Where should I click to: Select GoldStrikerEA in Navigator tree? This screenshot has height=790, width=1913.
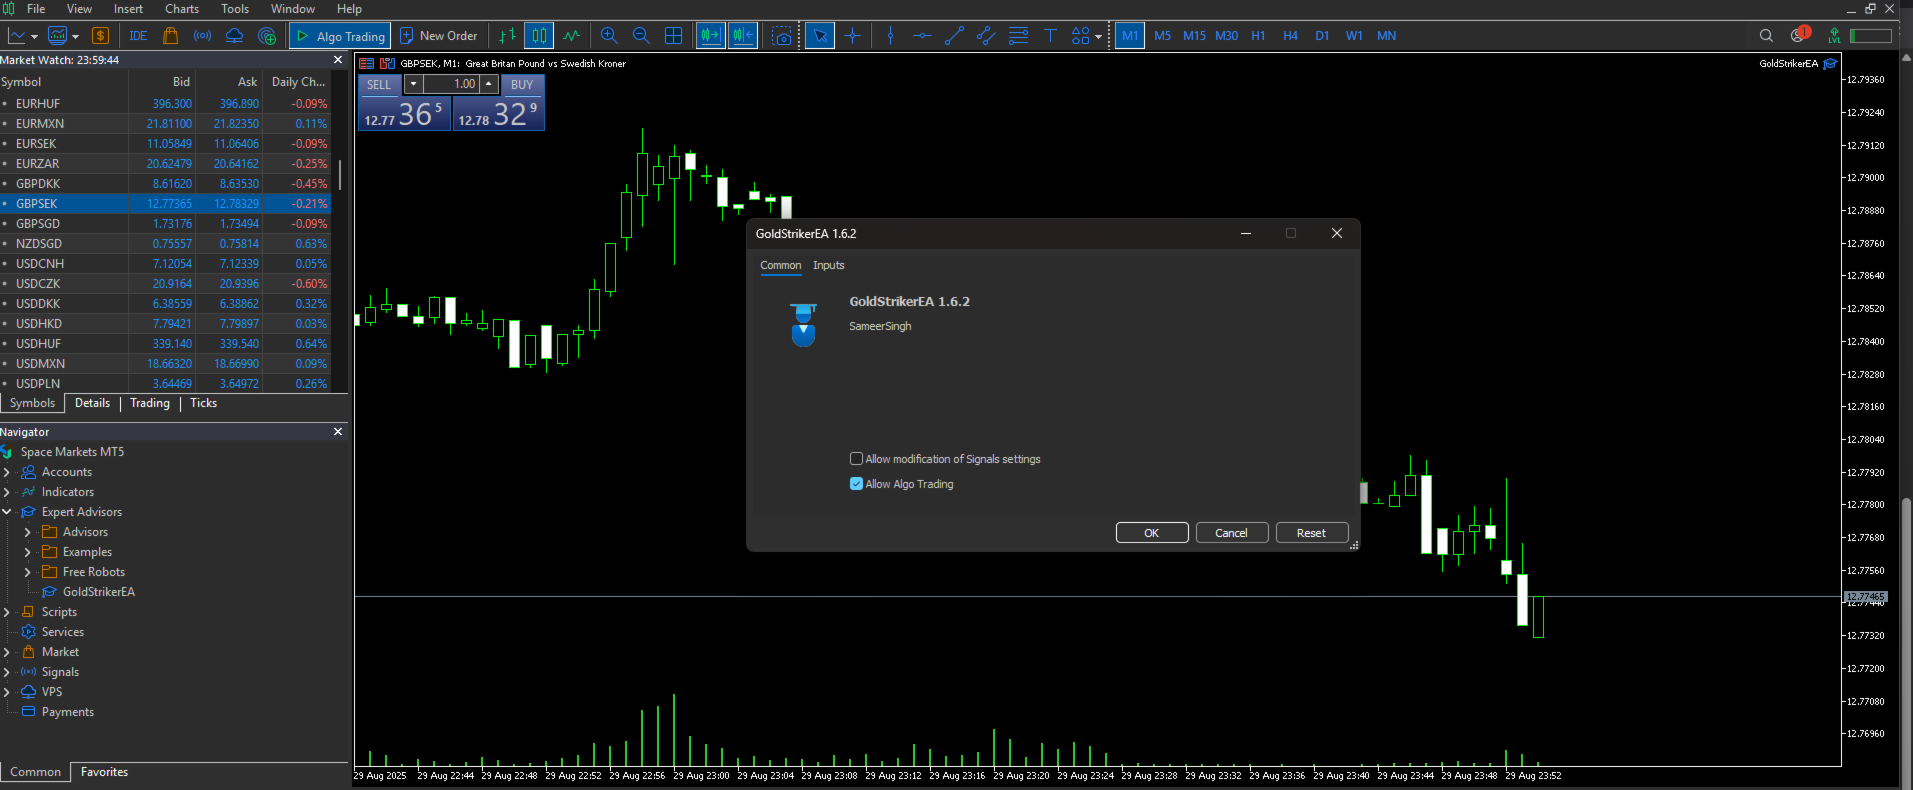point(98,592)
